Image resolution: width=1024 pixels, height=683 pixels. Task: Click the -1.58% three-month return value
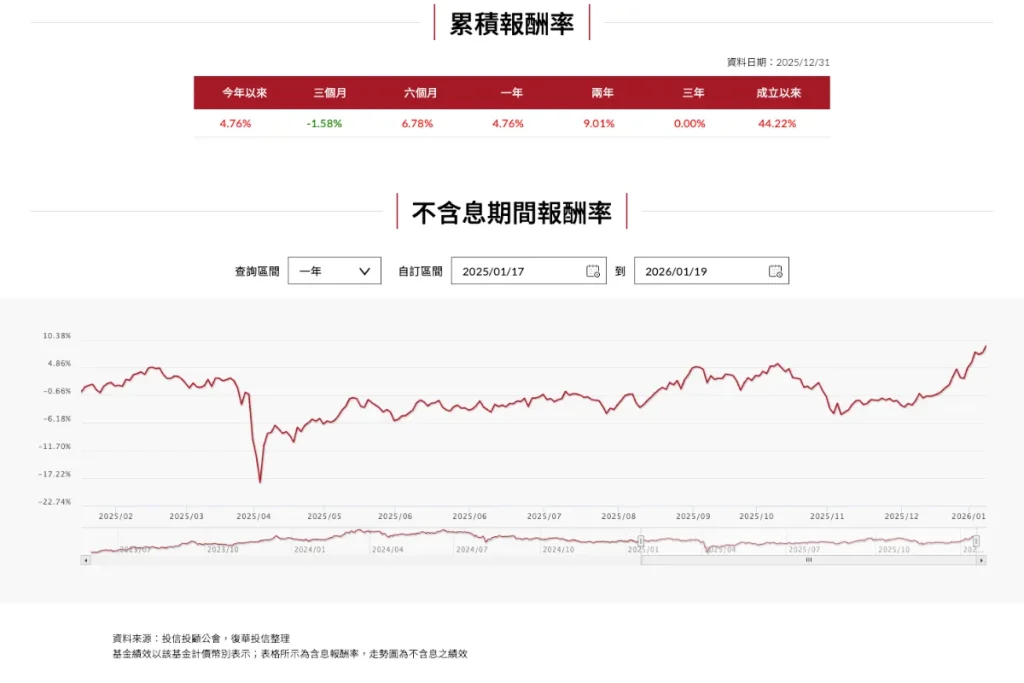click(x=324, y=123)
